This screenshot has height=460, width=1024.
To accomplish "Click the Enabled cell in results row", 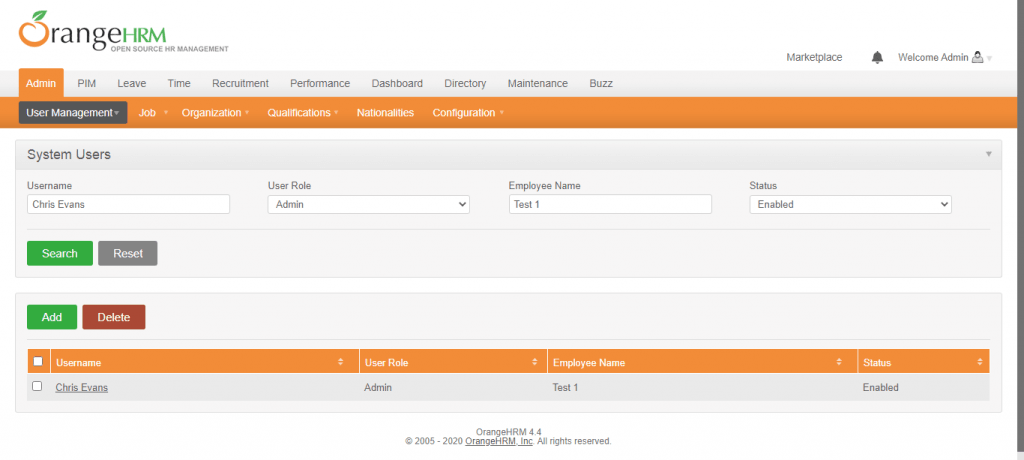I will click(x=880, y=387).
